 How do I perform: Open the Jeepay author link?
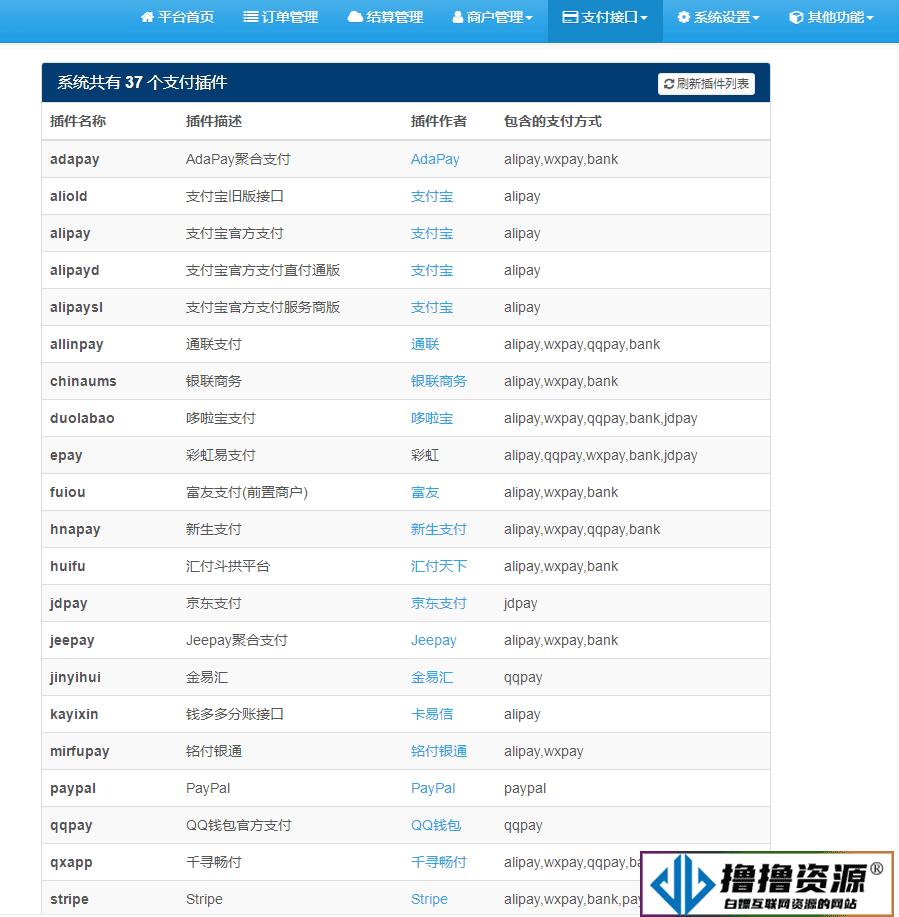(x=433, y=640)
